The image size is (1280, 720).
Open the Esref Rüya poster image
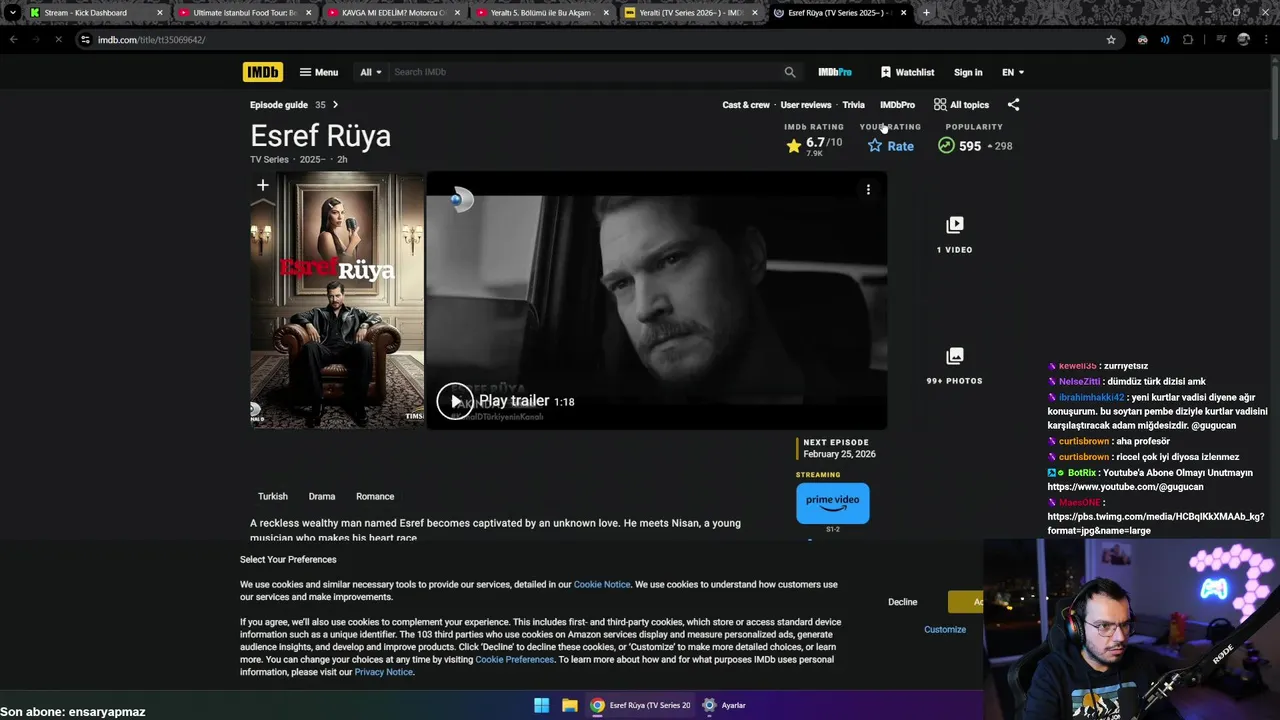(x=337, y=301)
